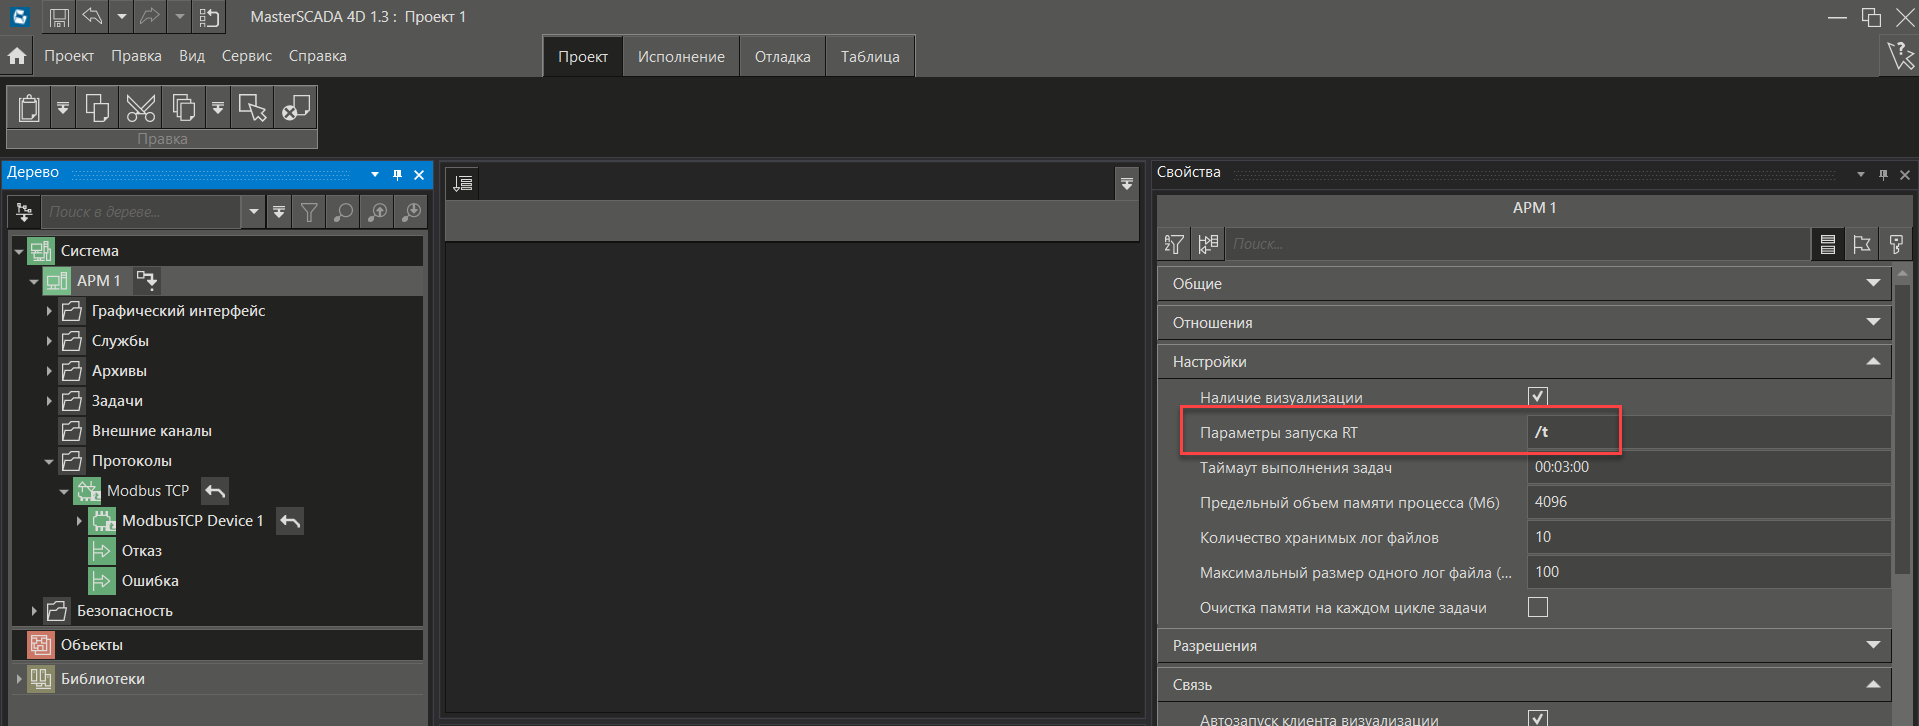Uncheck the 'Наличие визуализации' checkbox
The image size is (1919, 726).
tap(1538, 396)
